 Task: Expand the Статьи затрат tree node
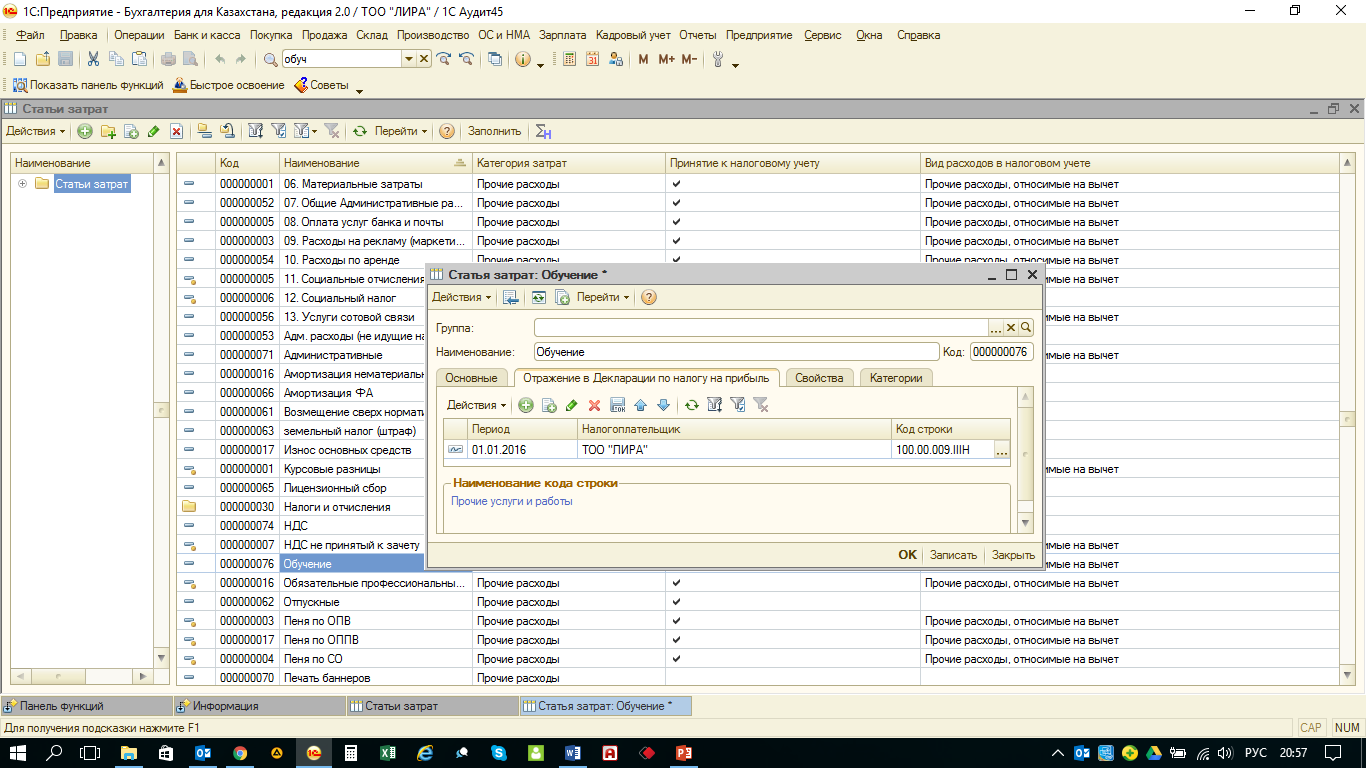coord(22,184)
